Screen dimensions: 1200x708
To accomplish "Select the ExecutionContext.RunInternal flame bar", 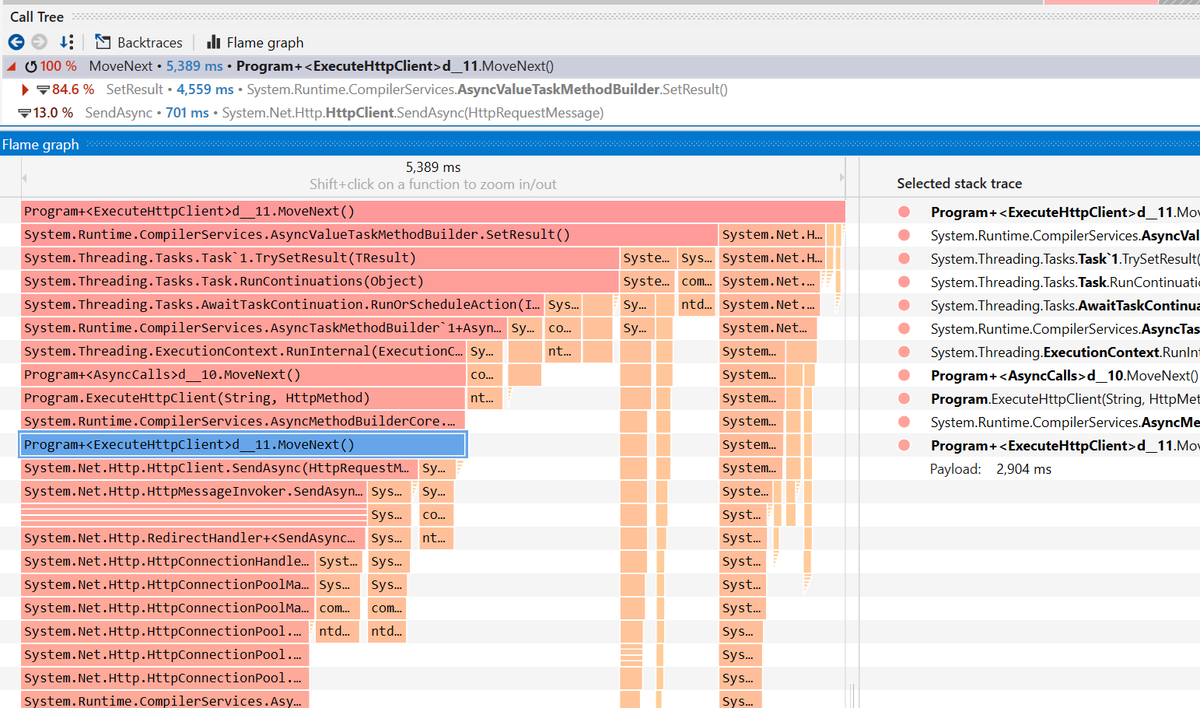I will tap(243, 351).
